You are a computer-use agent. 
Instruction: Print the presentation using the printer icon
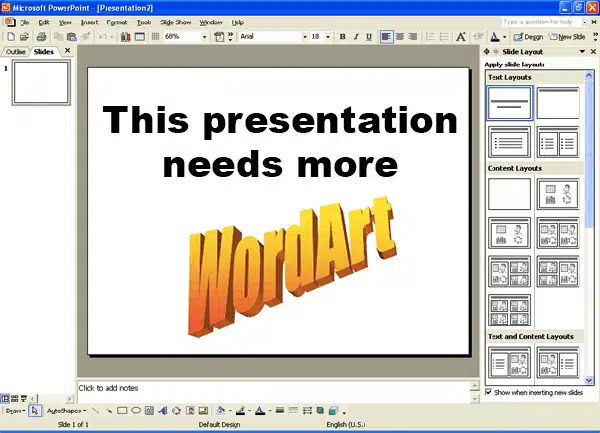tap(41, 37)
